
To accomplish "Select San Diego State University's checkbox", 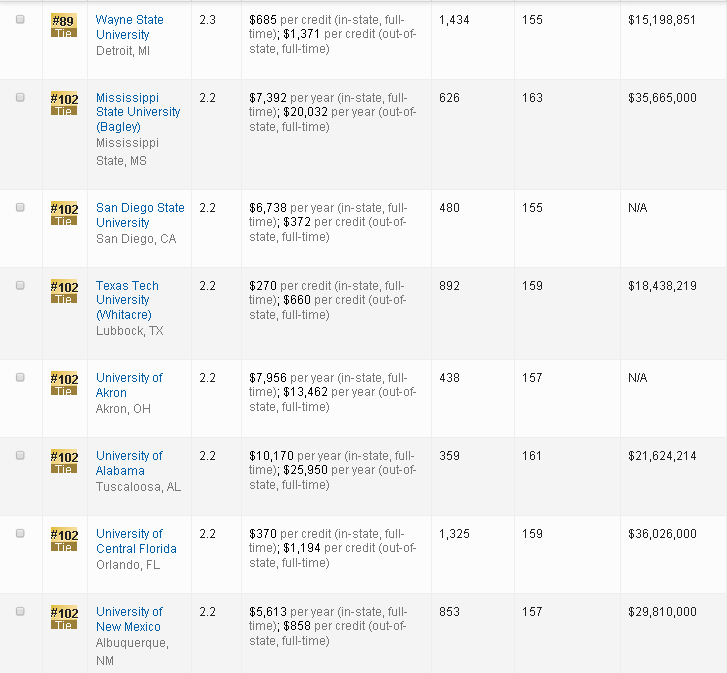I will click(x=21, y=207).
